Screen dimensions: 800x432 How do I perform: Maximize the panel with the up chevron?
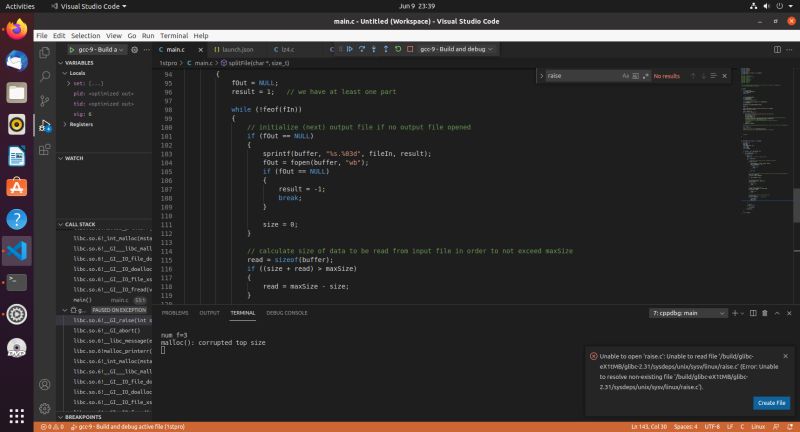pyautogui.click(x=777, y=313)
